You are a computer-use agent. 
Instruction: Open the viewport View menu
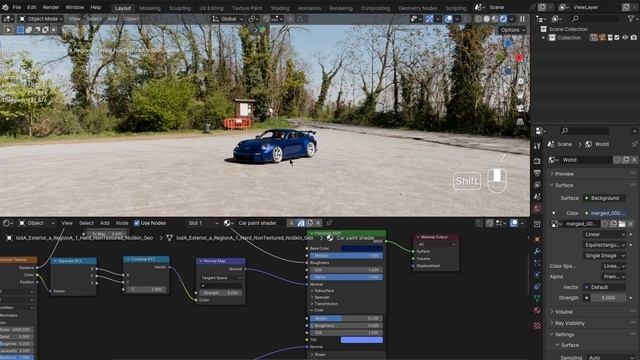[75, 19]
